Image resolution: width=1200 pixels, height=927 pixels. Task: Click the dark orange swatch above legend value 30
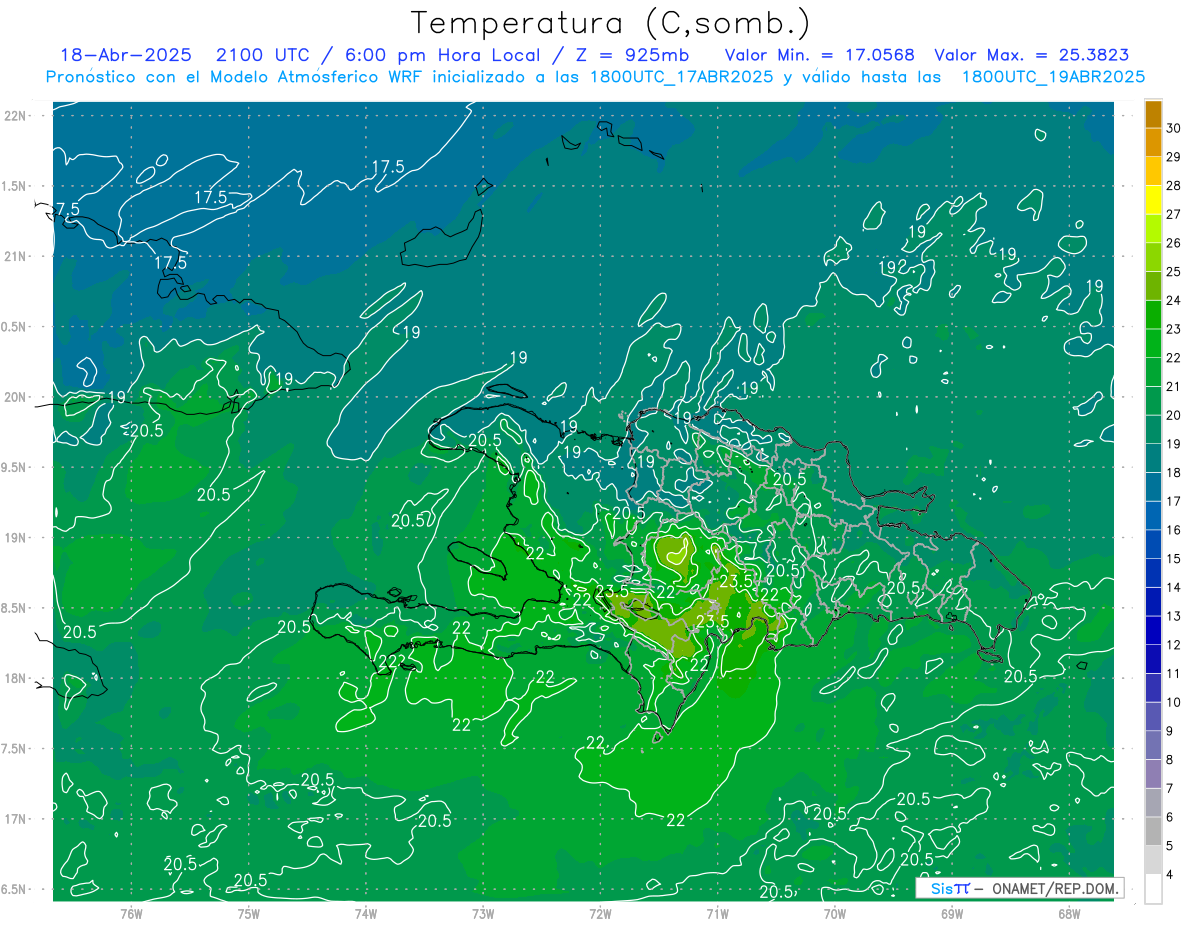tap(1153, 114)
